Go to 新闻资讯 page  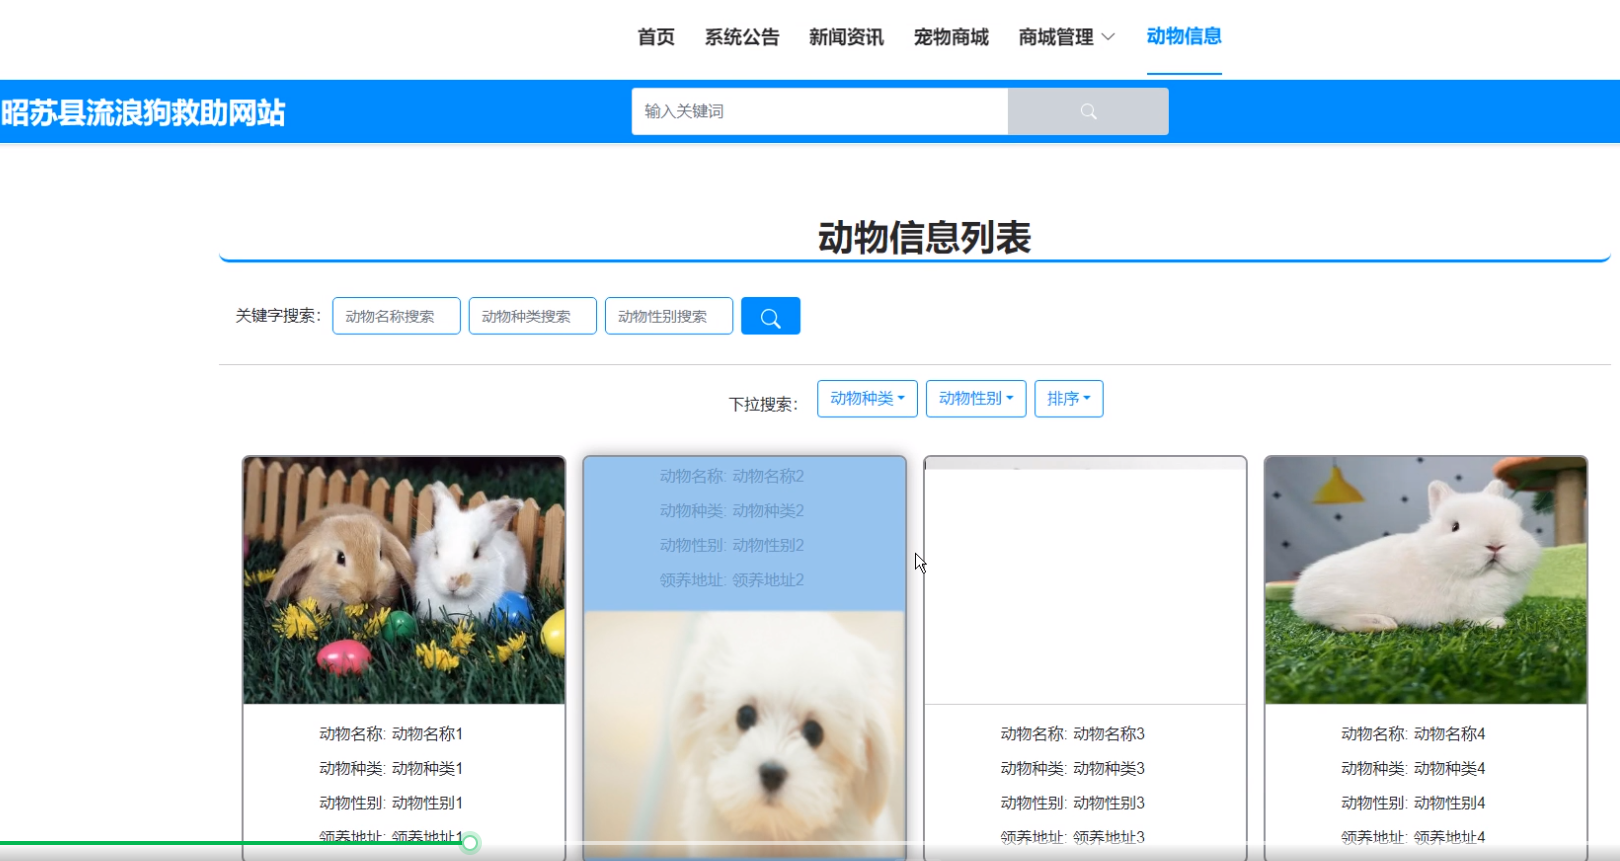[x=846, y=37]
